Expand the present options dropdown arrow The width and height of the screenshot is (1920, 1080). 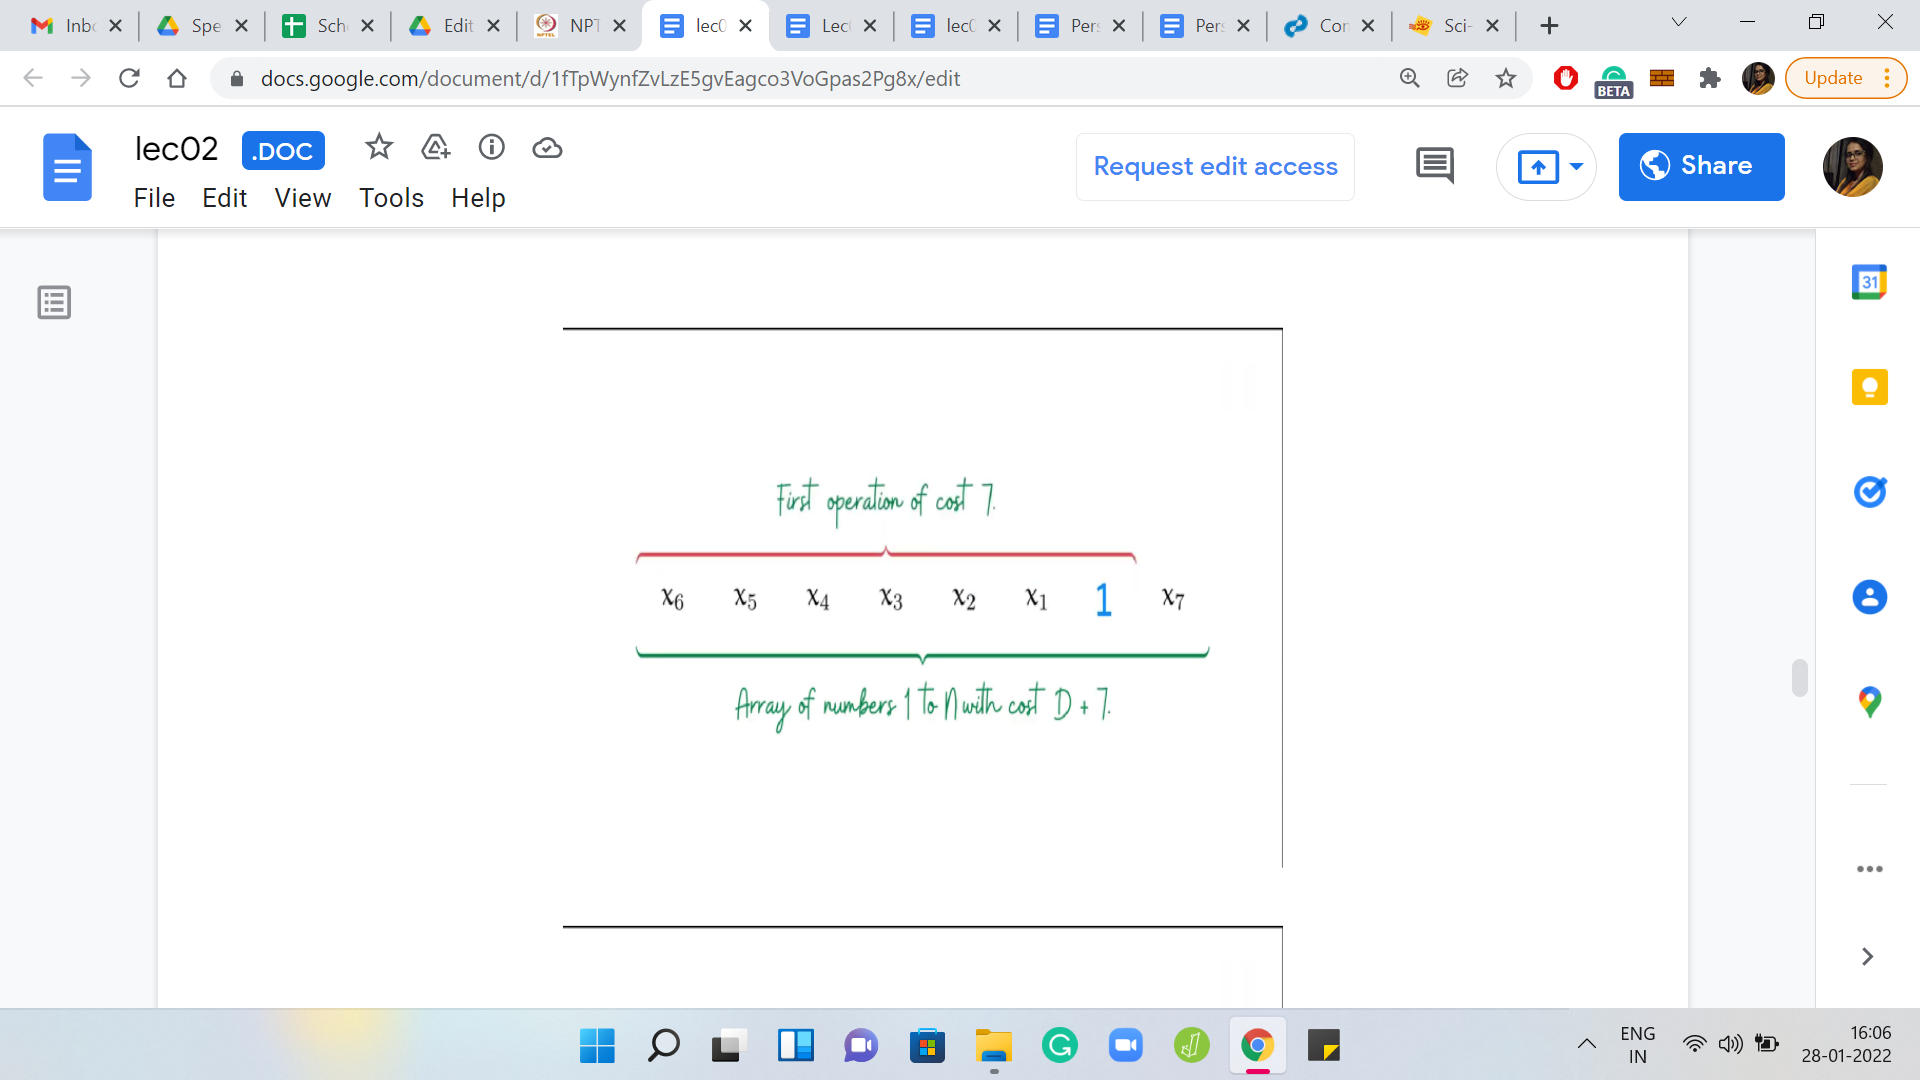1576,166
